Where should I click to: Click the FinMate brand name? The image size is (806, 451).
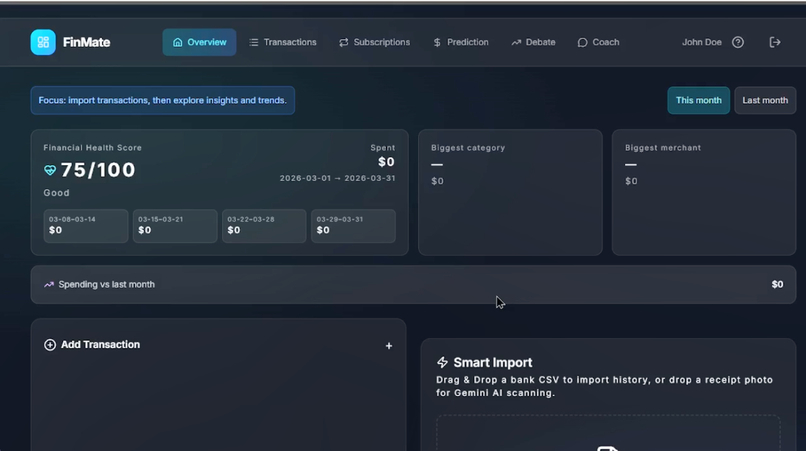(86, 42)
